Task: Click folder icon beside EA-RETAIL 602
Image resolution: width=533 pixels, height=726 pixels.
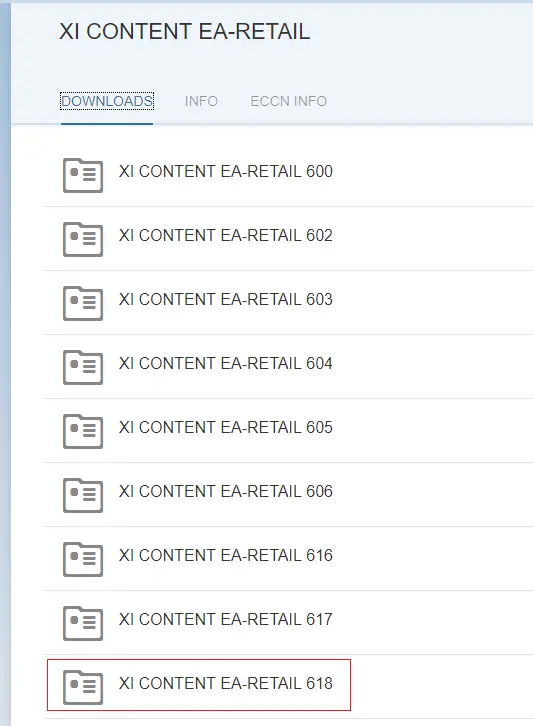Action: [83, 239]
